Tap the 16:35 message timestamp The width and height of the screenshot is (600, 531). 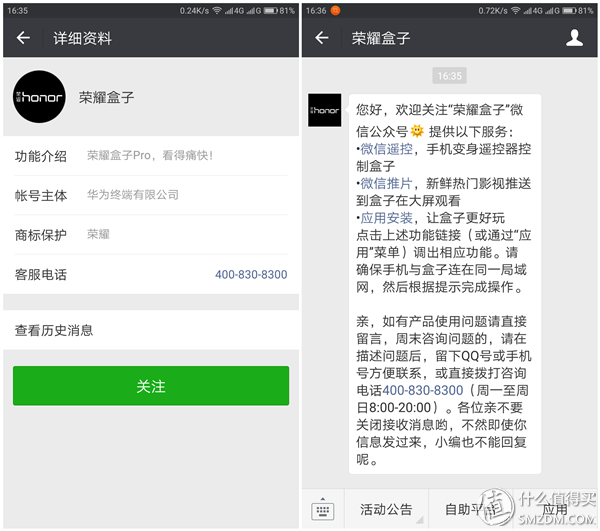(x=450, y=76)
